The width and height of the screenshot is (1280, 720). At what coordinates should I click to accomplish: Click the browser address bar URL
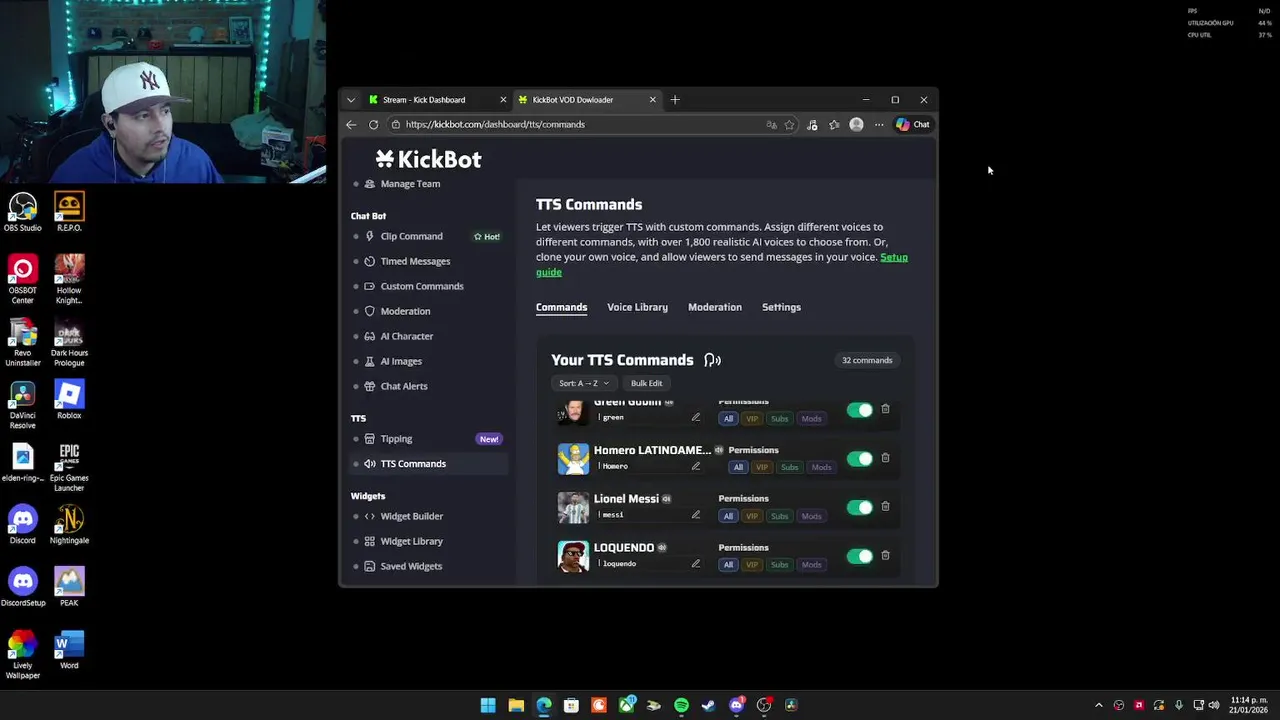495,125
